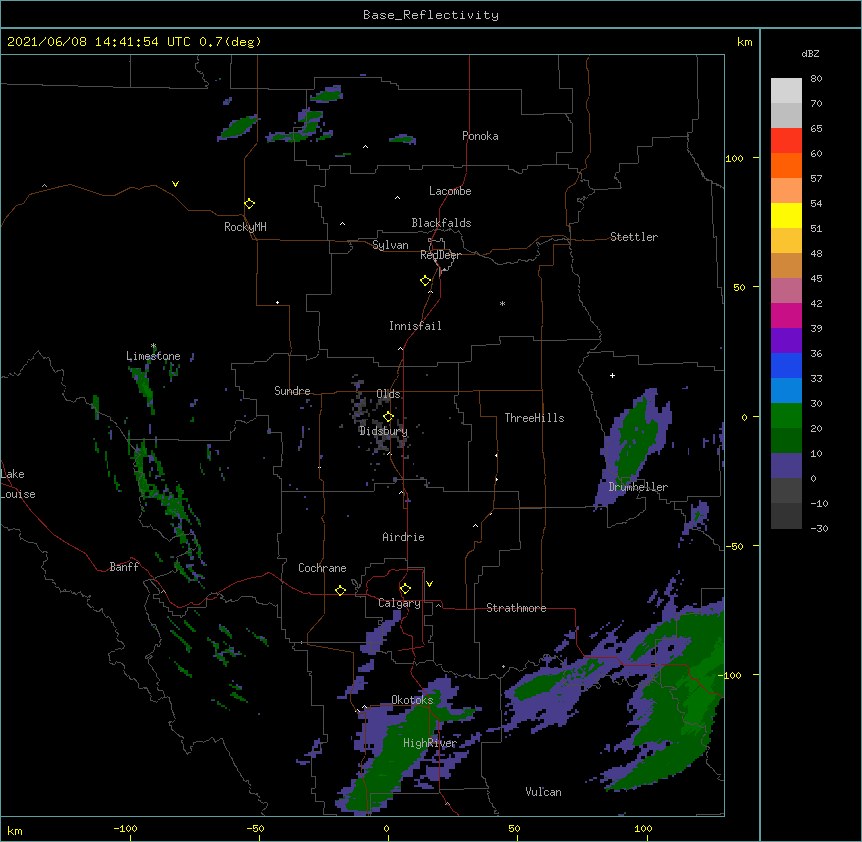Click the dBZ legend heading

(810, 54)
